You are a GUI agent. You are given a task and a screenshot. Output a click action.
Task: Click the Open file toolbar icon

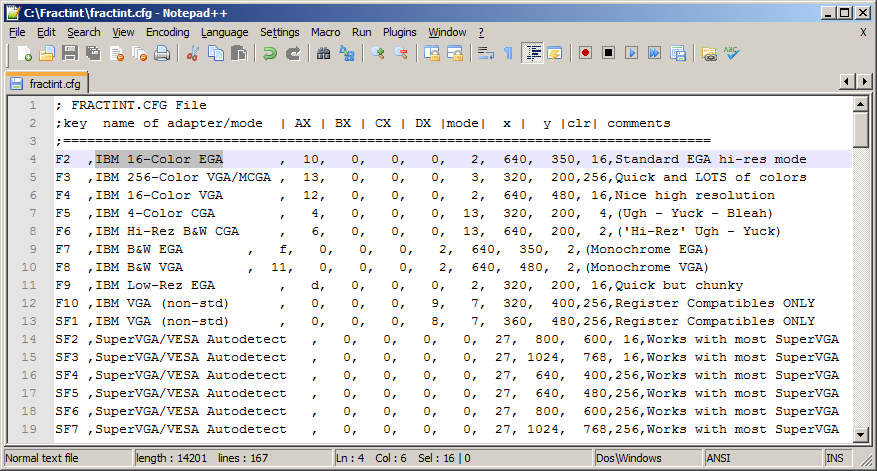[x=47, y=54]
